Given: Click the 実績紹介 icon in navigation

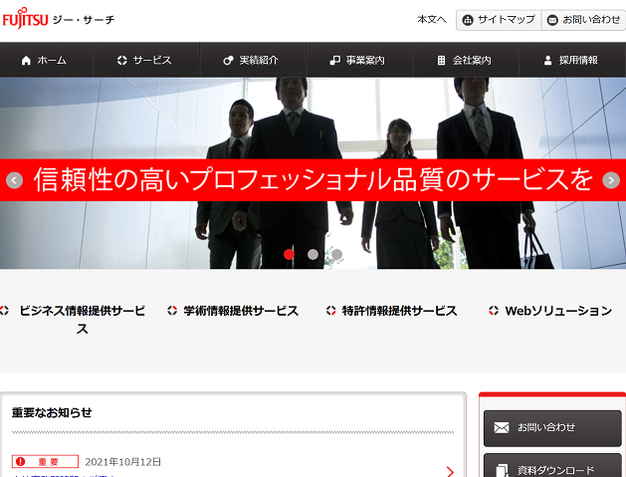Looking at the screenshot, I should pyautogui.click(x=228, y=60).
